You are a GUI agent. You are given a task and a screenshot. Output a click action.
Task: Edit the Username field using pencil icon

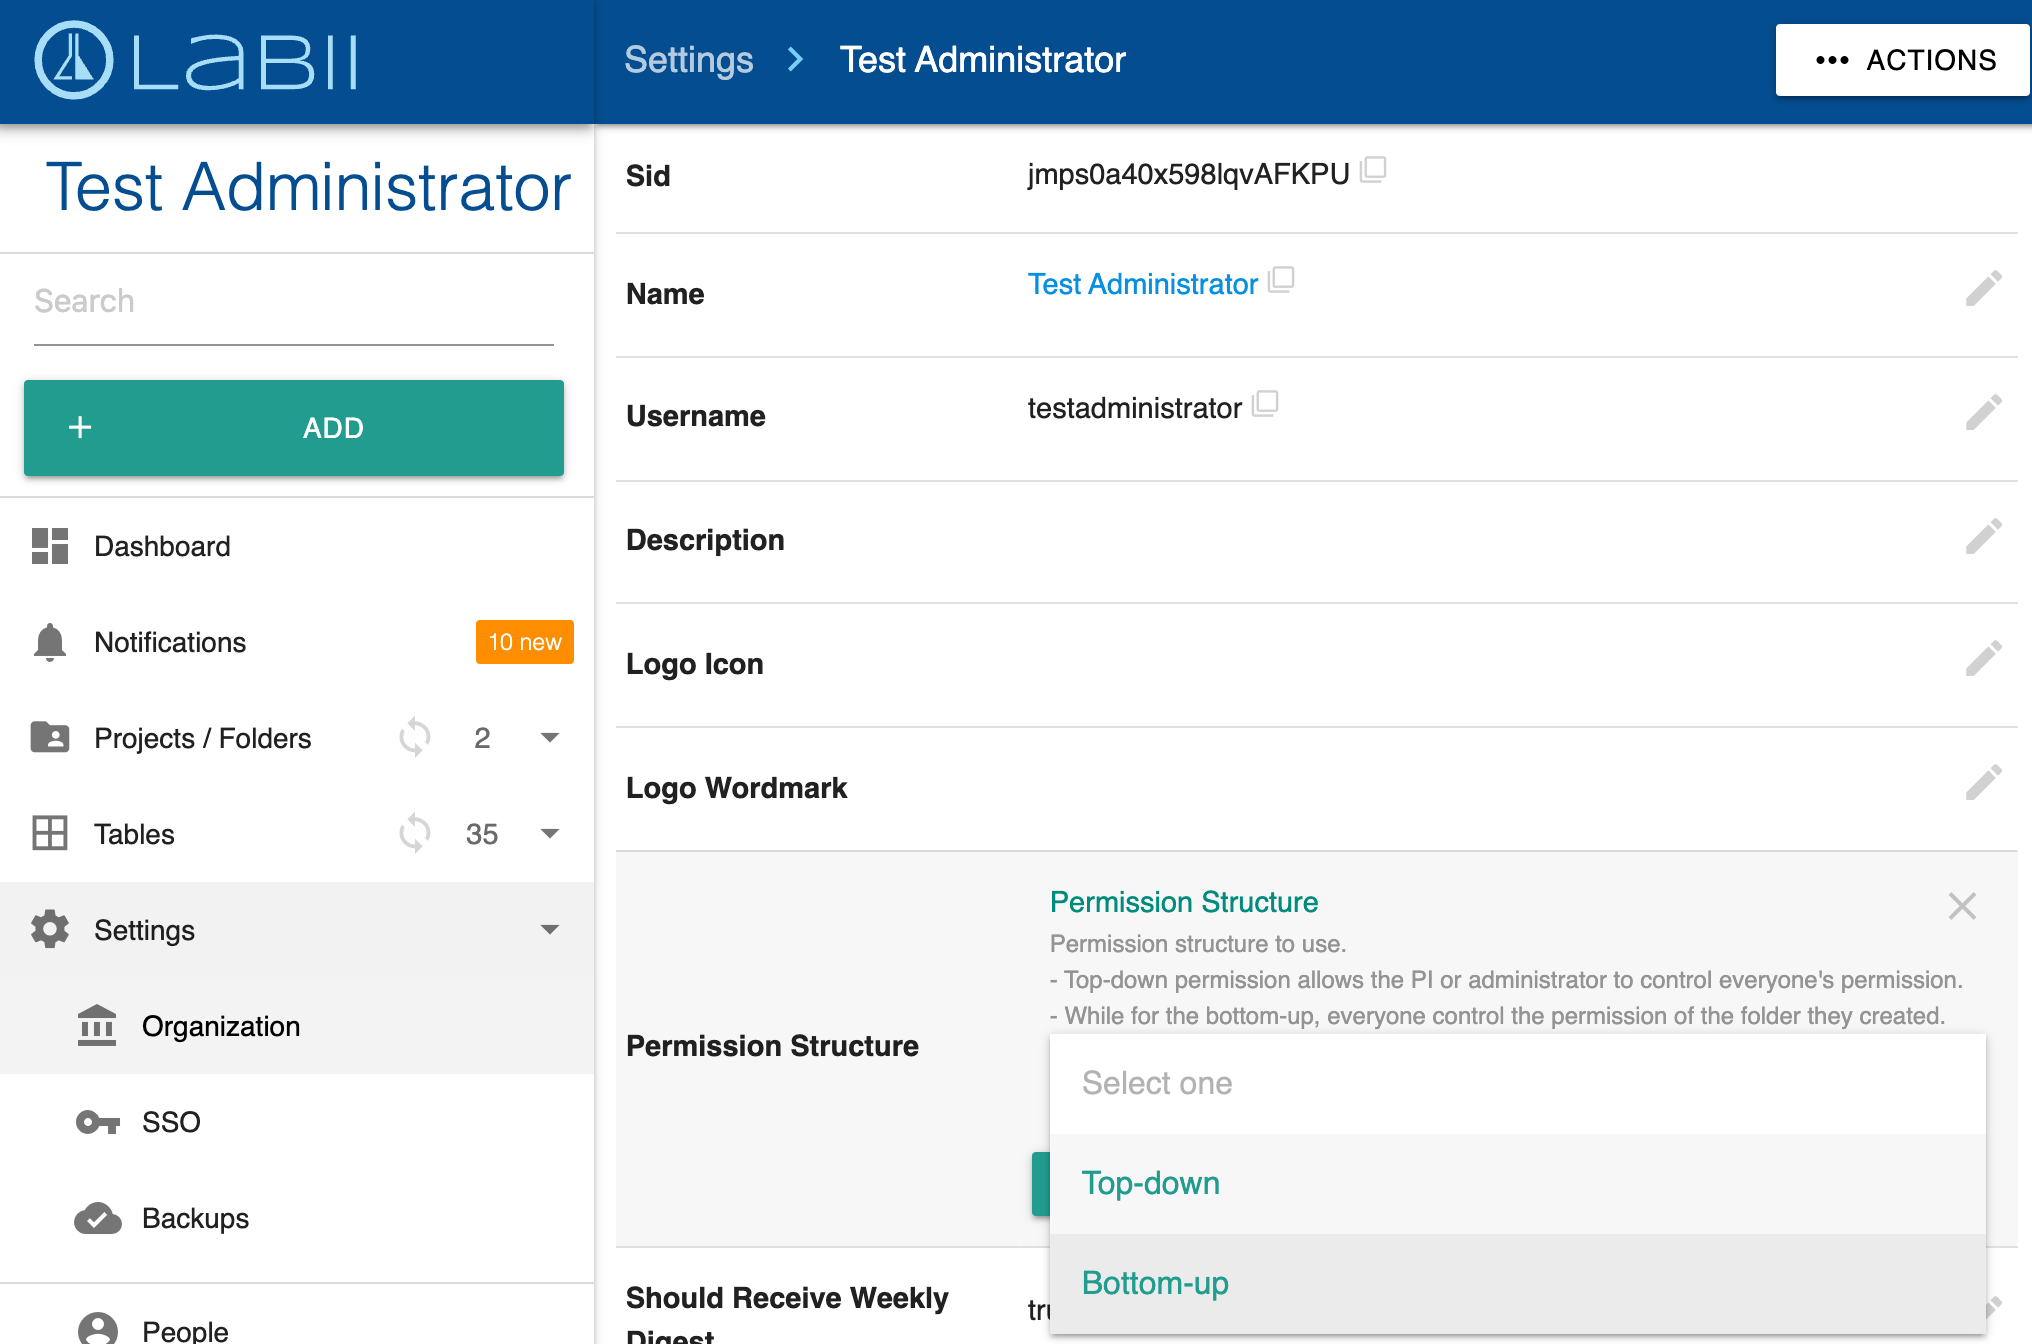[x=1983, y=413]
